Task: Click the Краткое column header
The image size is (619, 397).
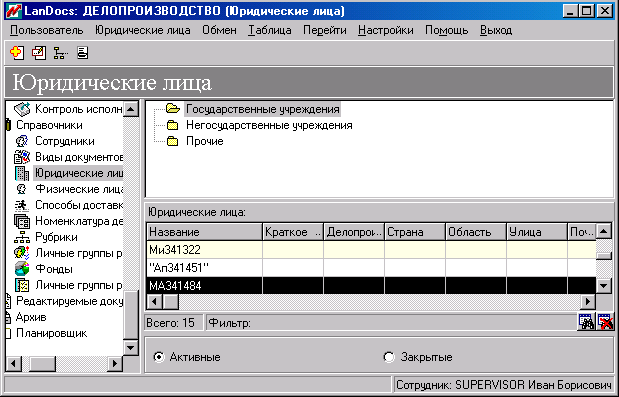Action: tap(293, 232)
